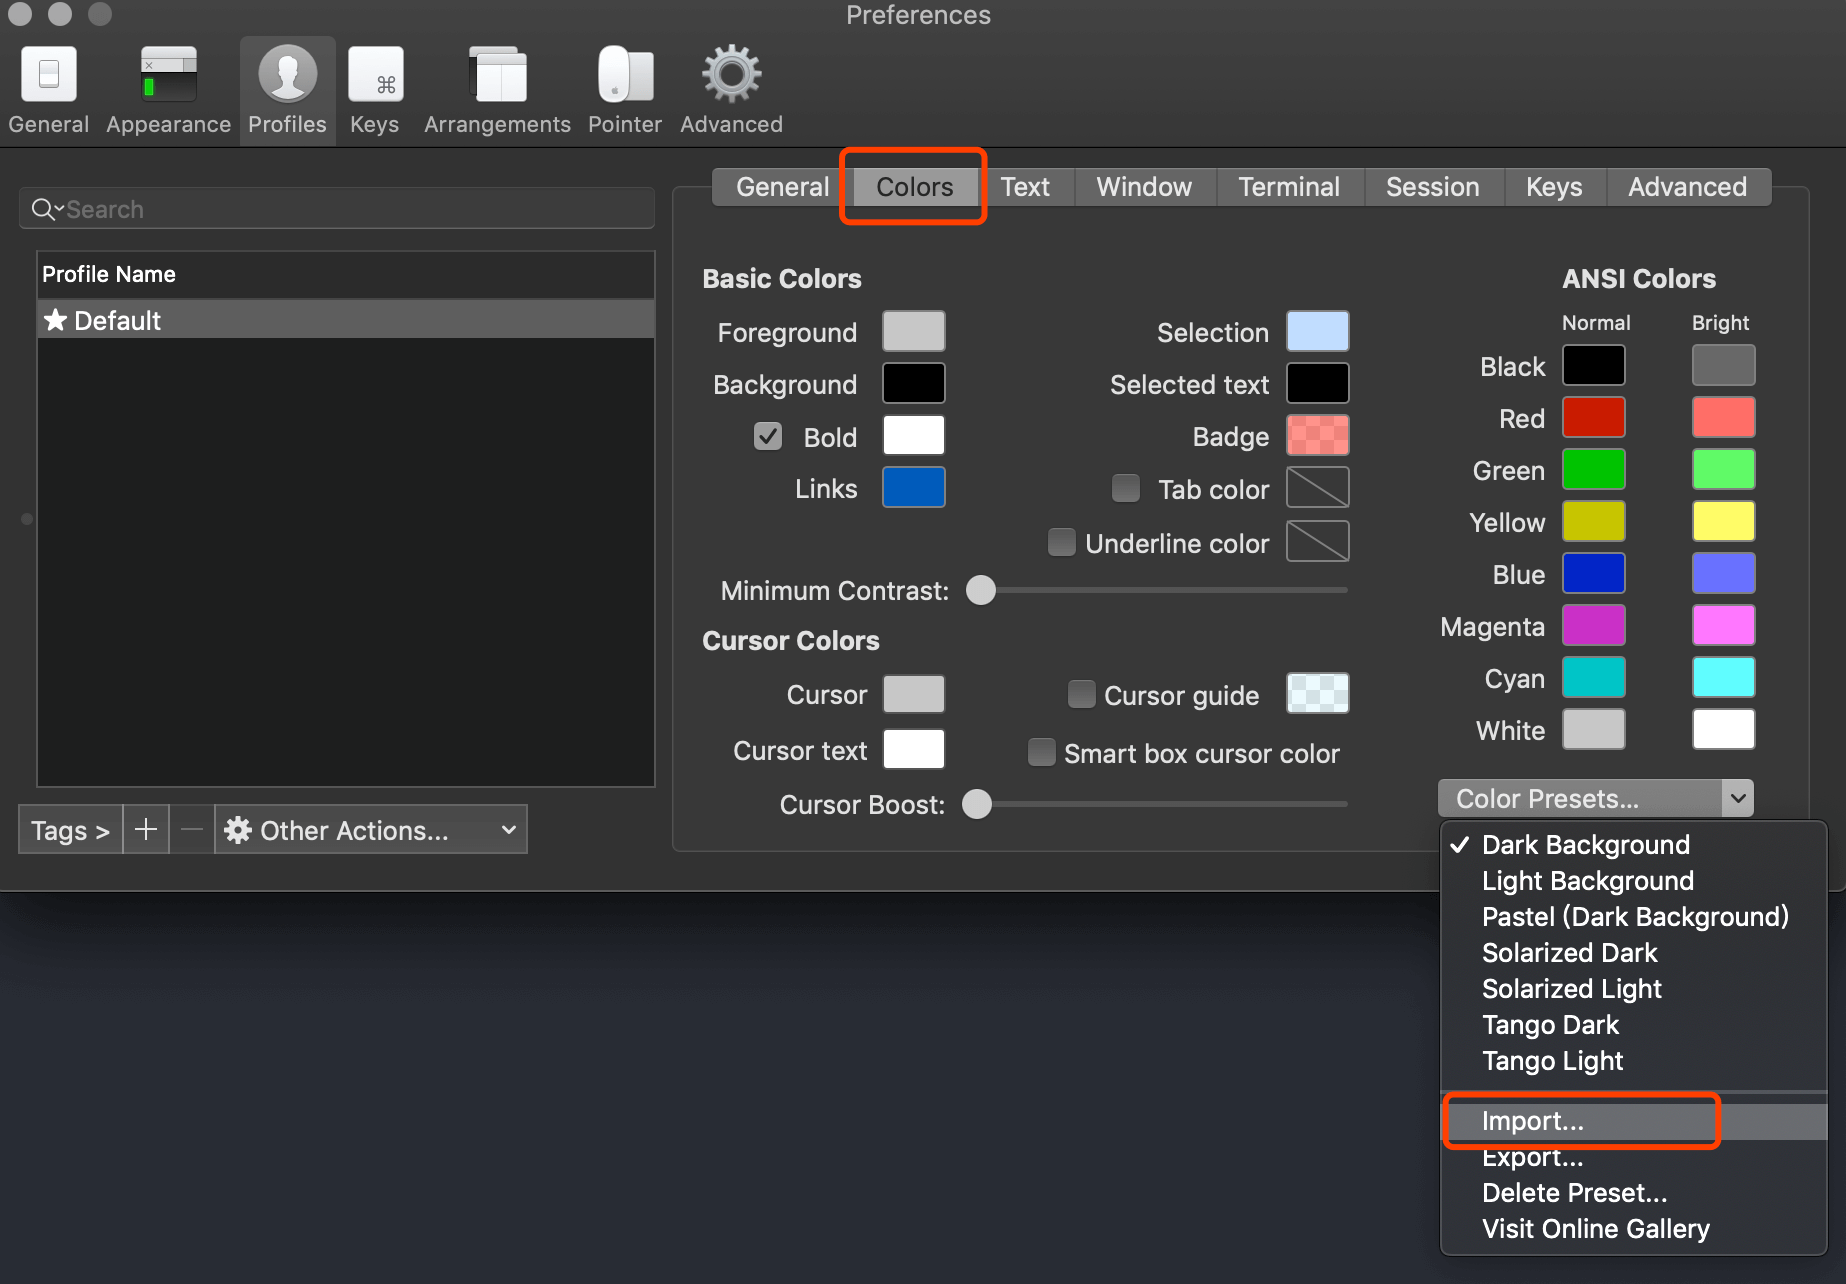The width and height of the screenshot is (1846, 1284).
Task: Open the Selection color swatch
Action: tap(1318, 331)
